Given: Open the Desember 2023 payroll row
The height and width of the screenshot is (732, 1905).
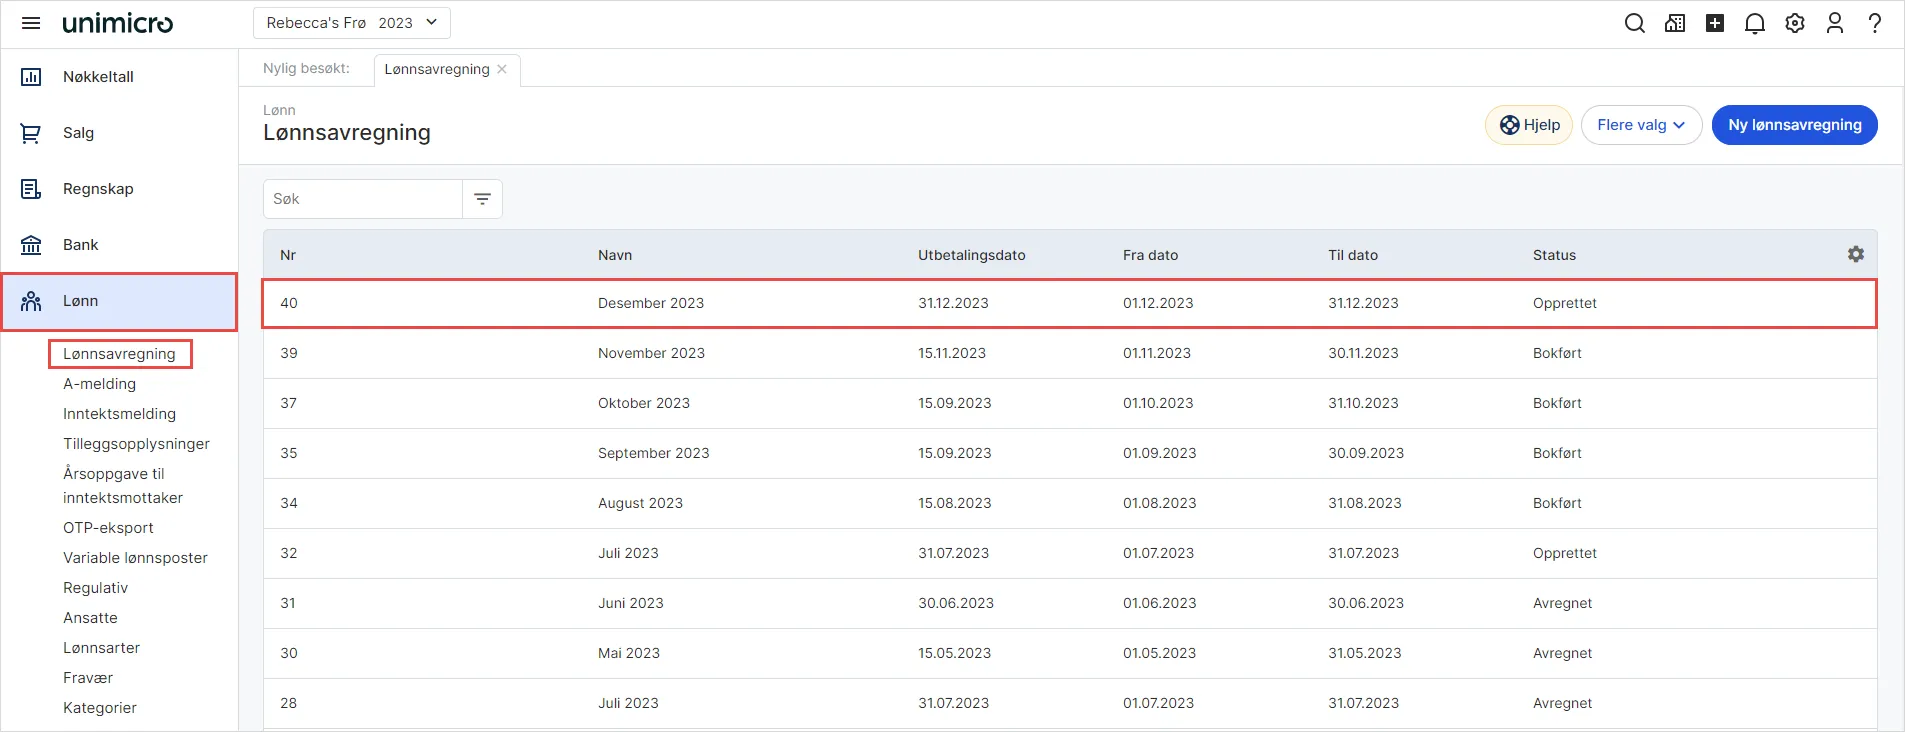Looking at the screenshot, I should pyautogui.click(x=651, y=303).
